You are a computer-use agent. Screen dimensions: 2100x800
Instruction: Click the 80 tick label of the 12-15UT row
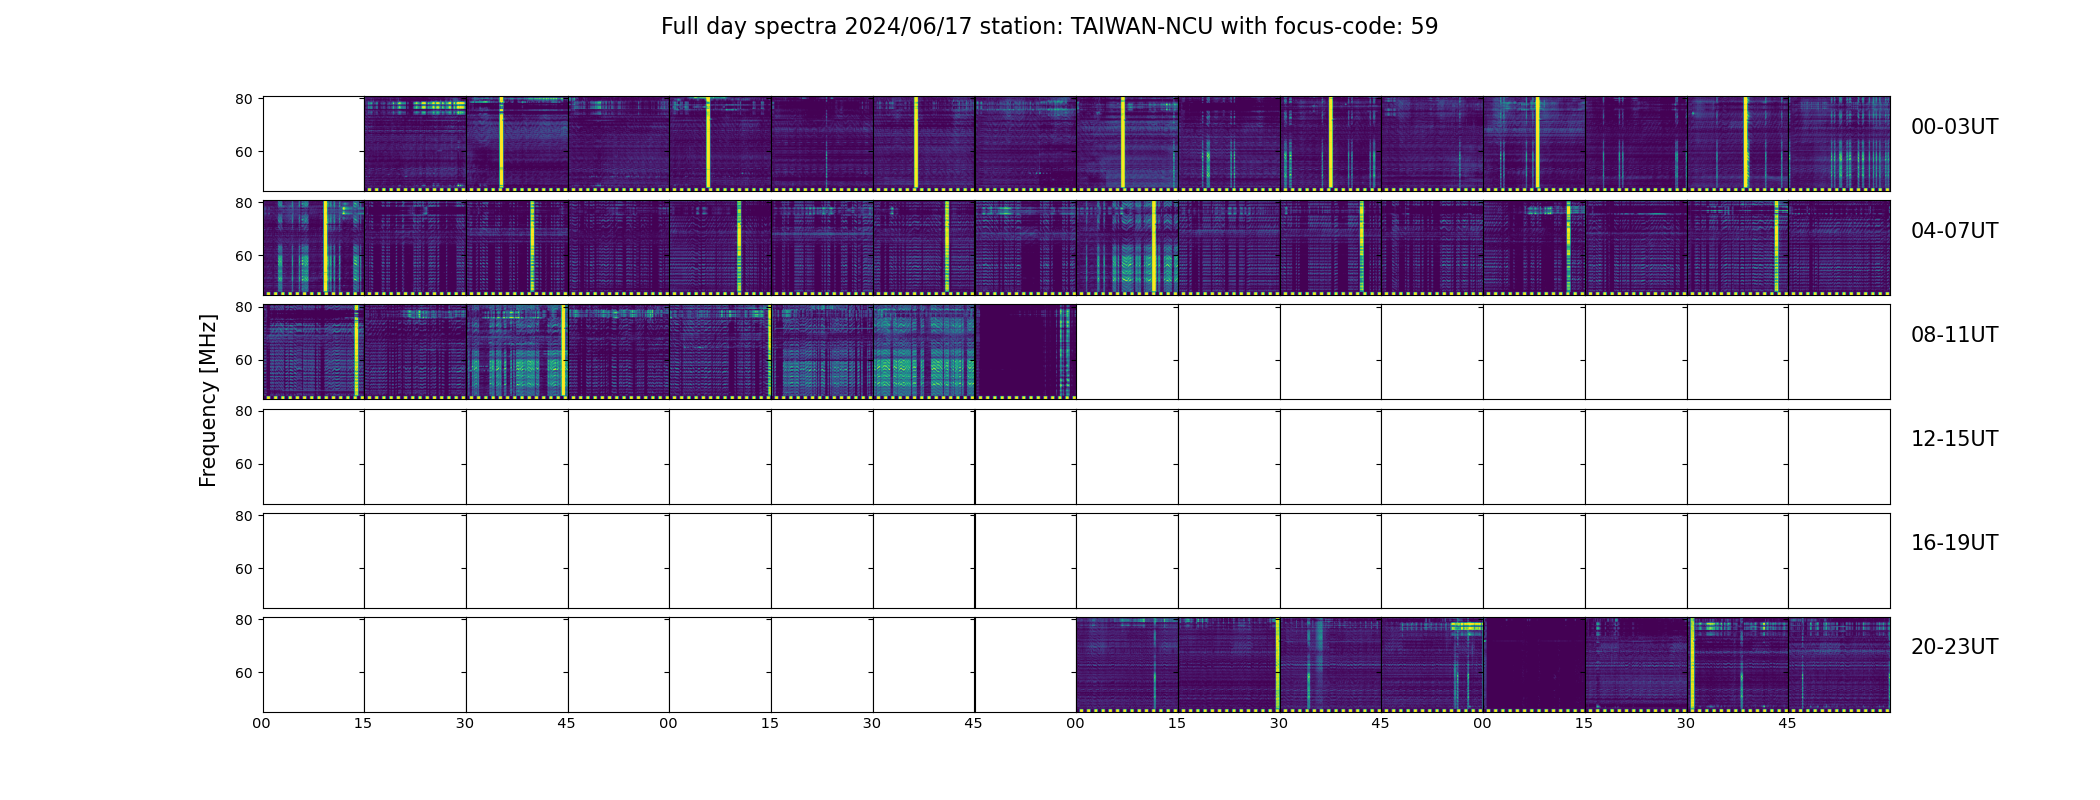coord(243,411)
